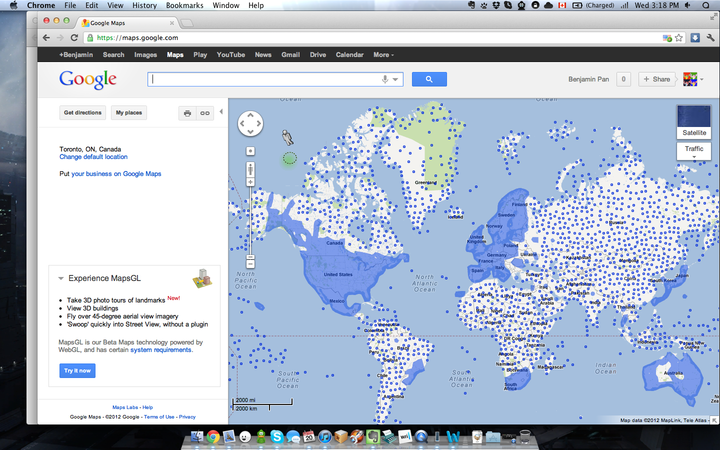Click the Dropbox menu bar icon
720x450 pixels.
coord(496,5)
